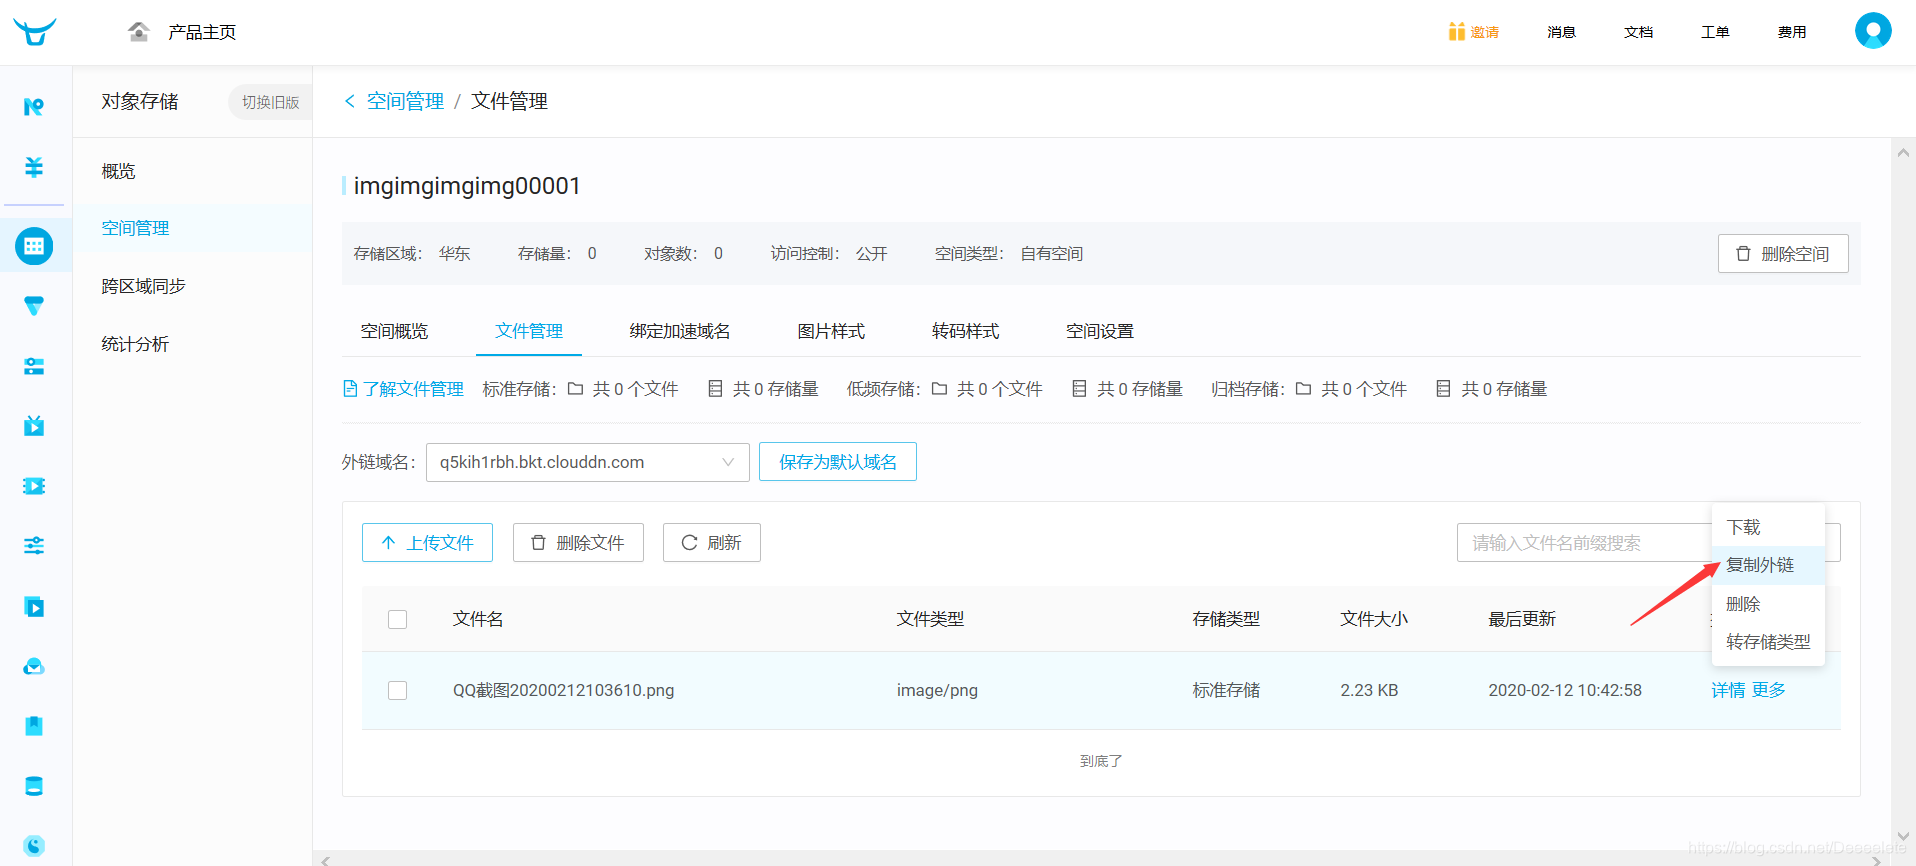Click 产品主页 in the header
The image size is (1916, 866).
click(x=202, y=32)
